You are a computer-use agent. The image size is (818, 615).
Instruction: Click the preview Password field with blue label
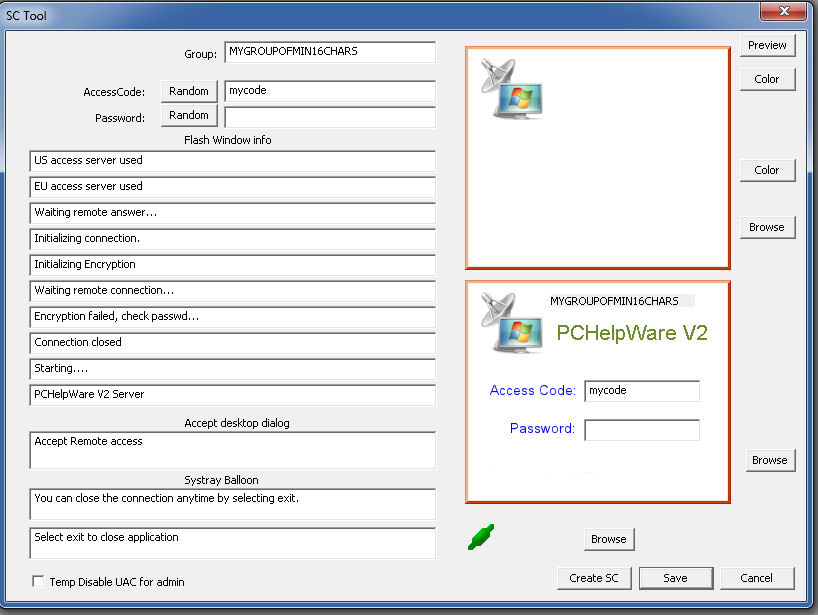pyautogui.click(x=642, y=430)
